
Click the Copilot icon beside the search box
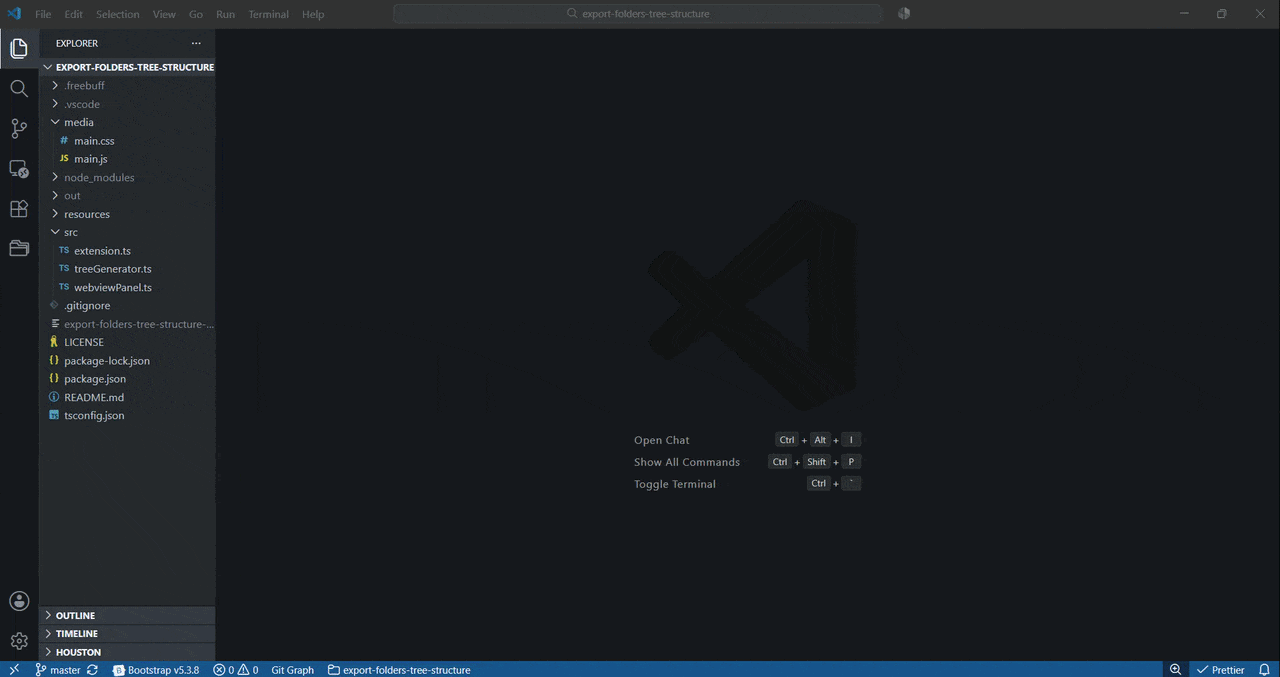pyautogui.click(x=904, y=14)
